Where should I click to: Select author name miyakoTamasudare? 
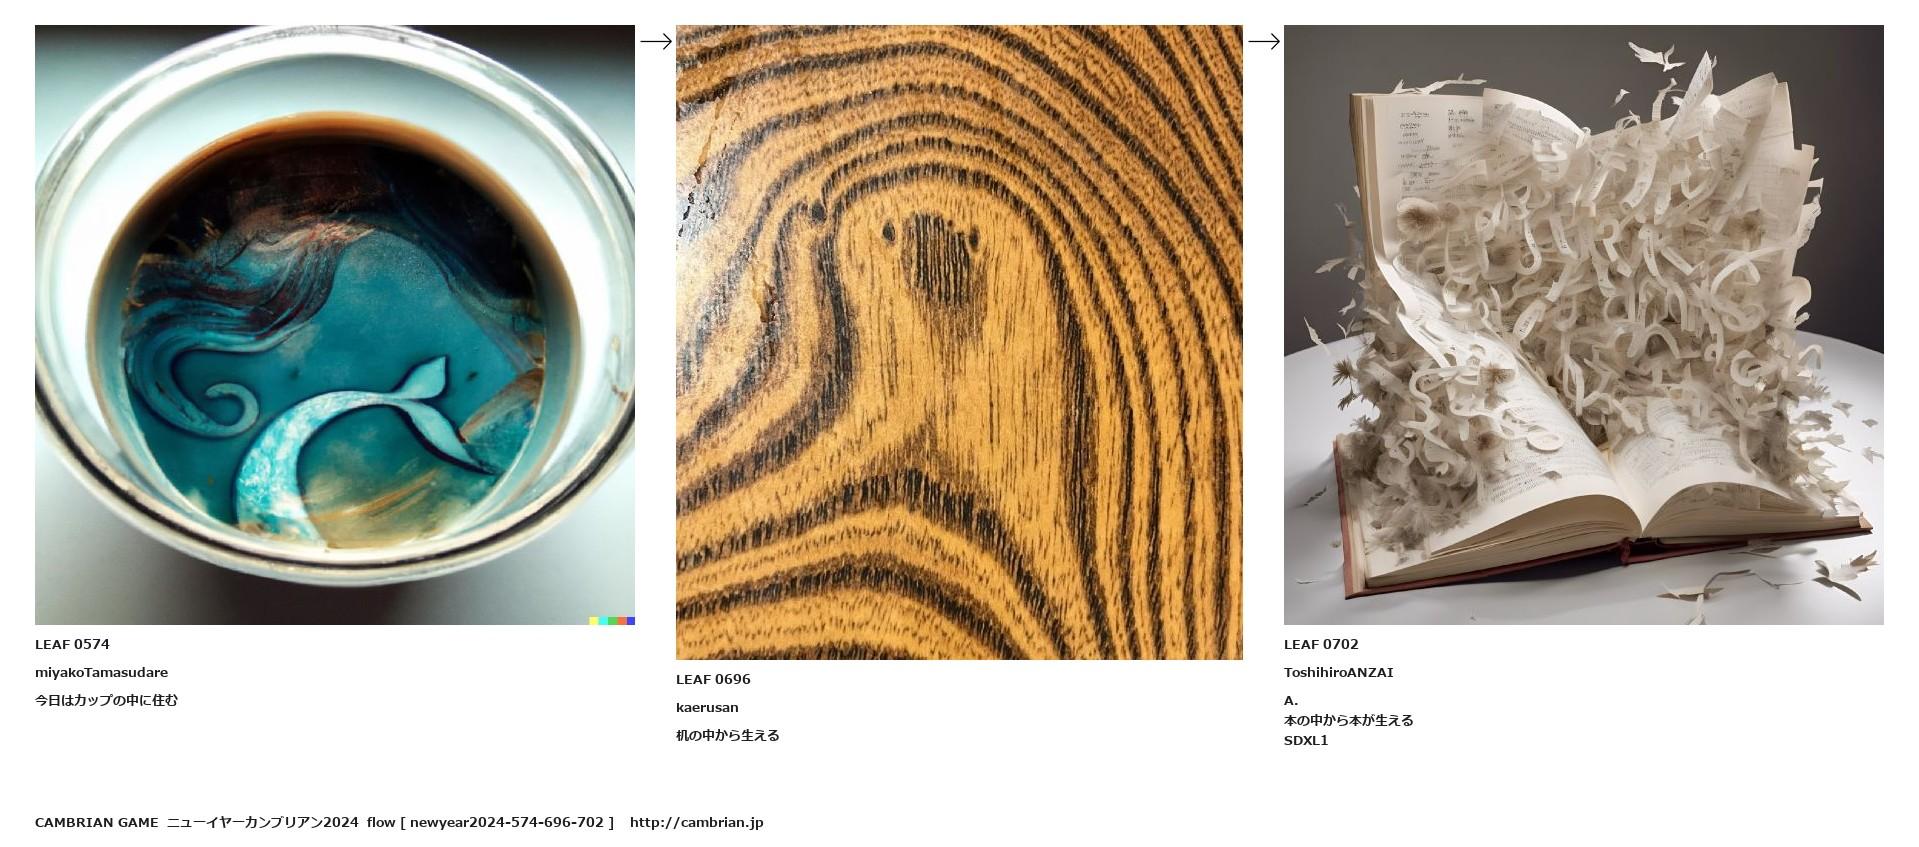[x=101, y=672]
